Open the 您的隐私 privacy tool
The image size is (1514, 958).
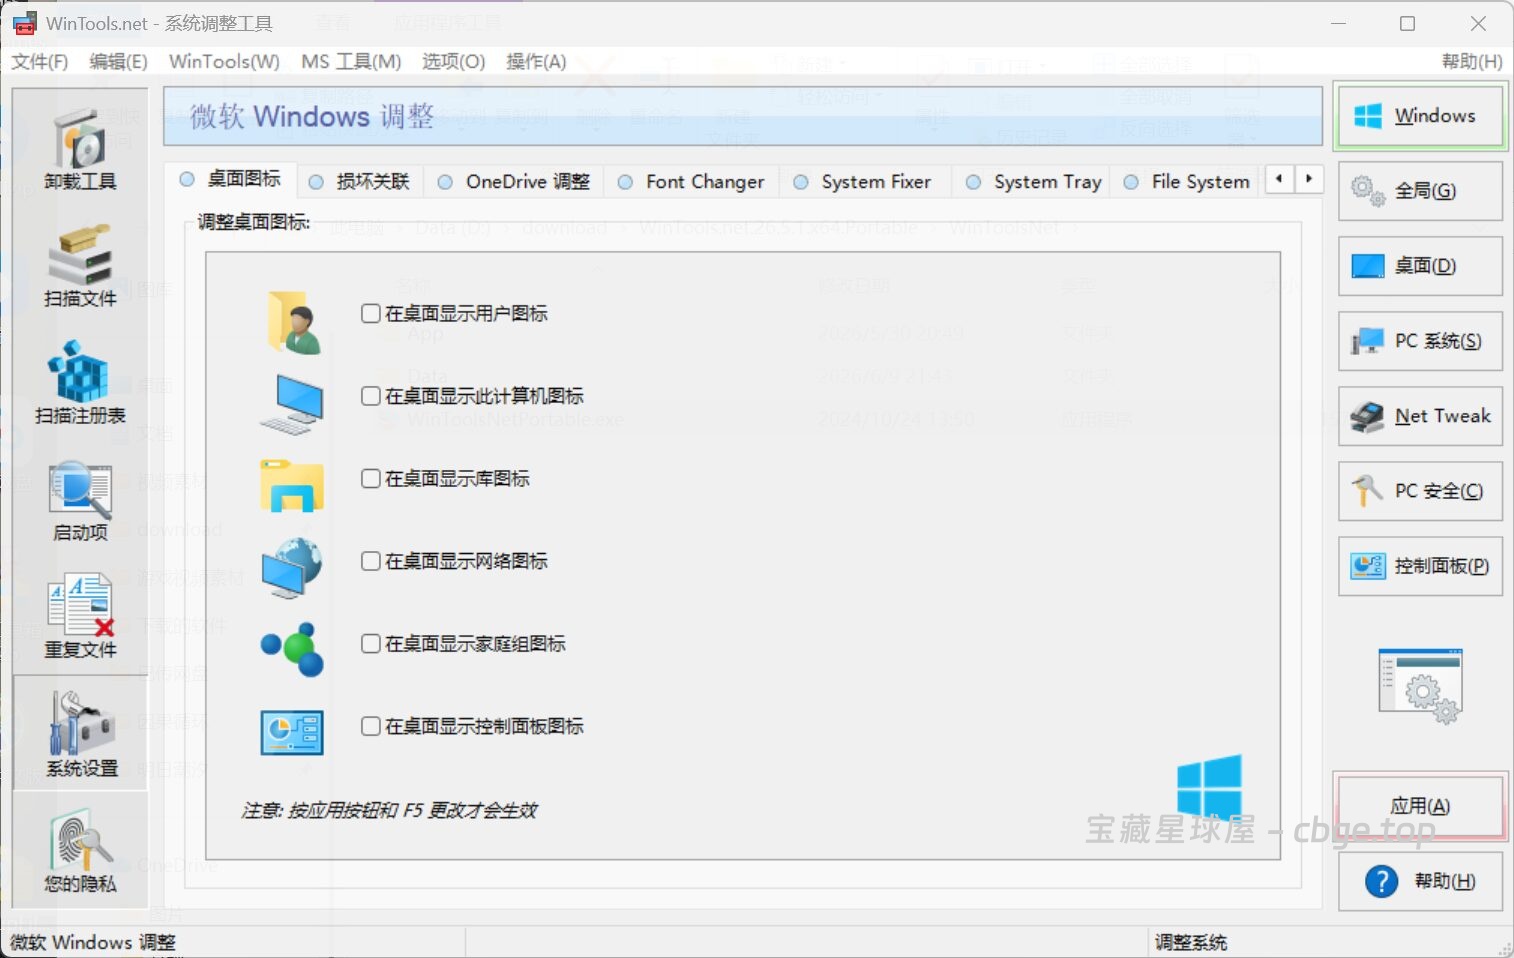coord(80,850)
